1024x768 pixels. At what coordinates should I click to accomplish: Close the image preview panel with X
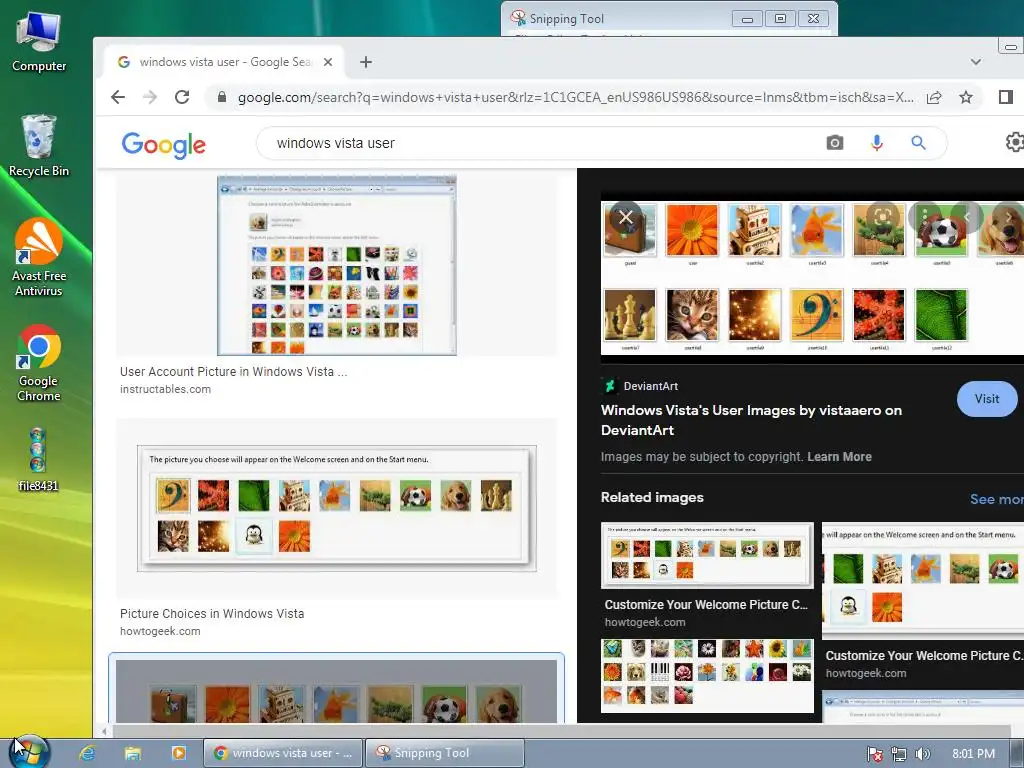click(x=626, y=217)
